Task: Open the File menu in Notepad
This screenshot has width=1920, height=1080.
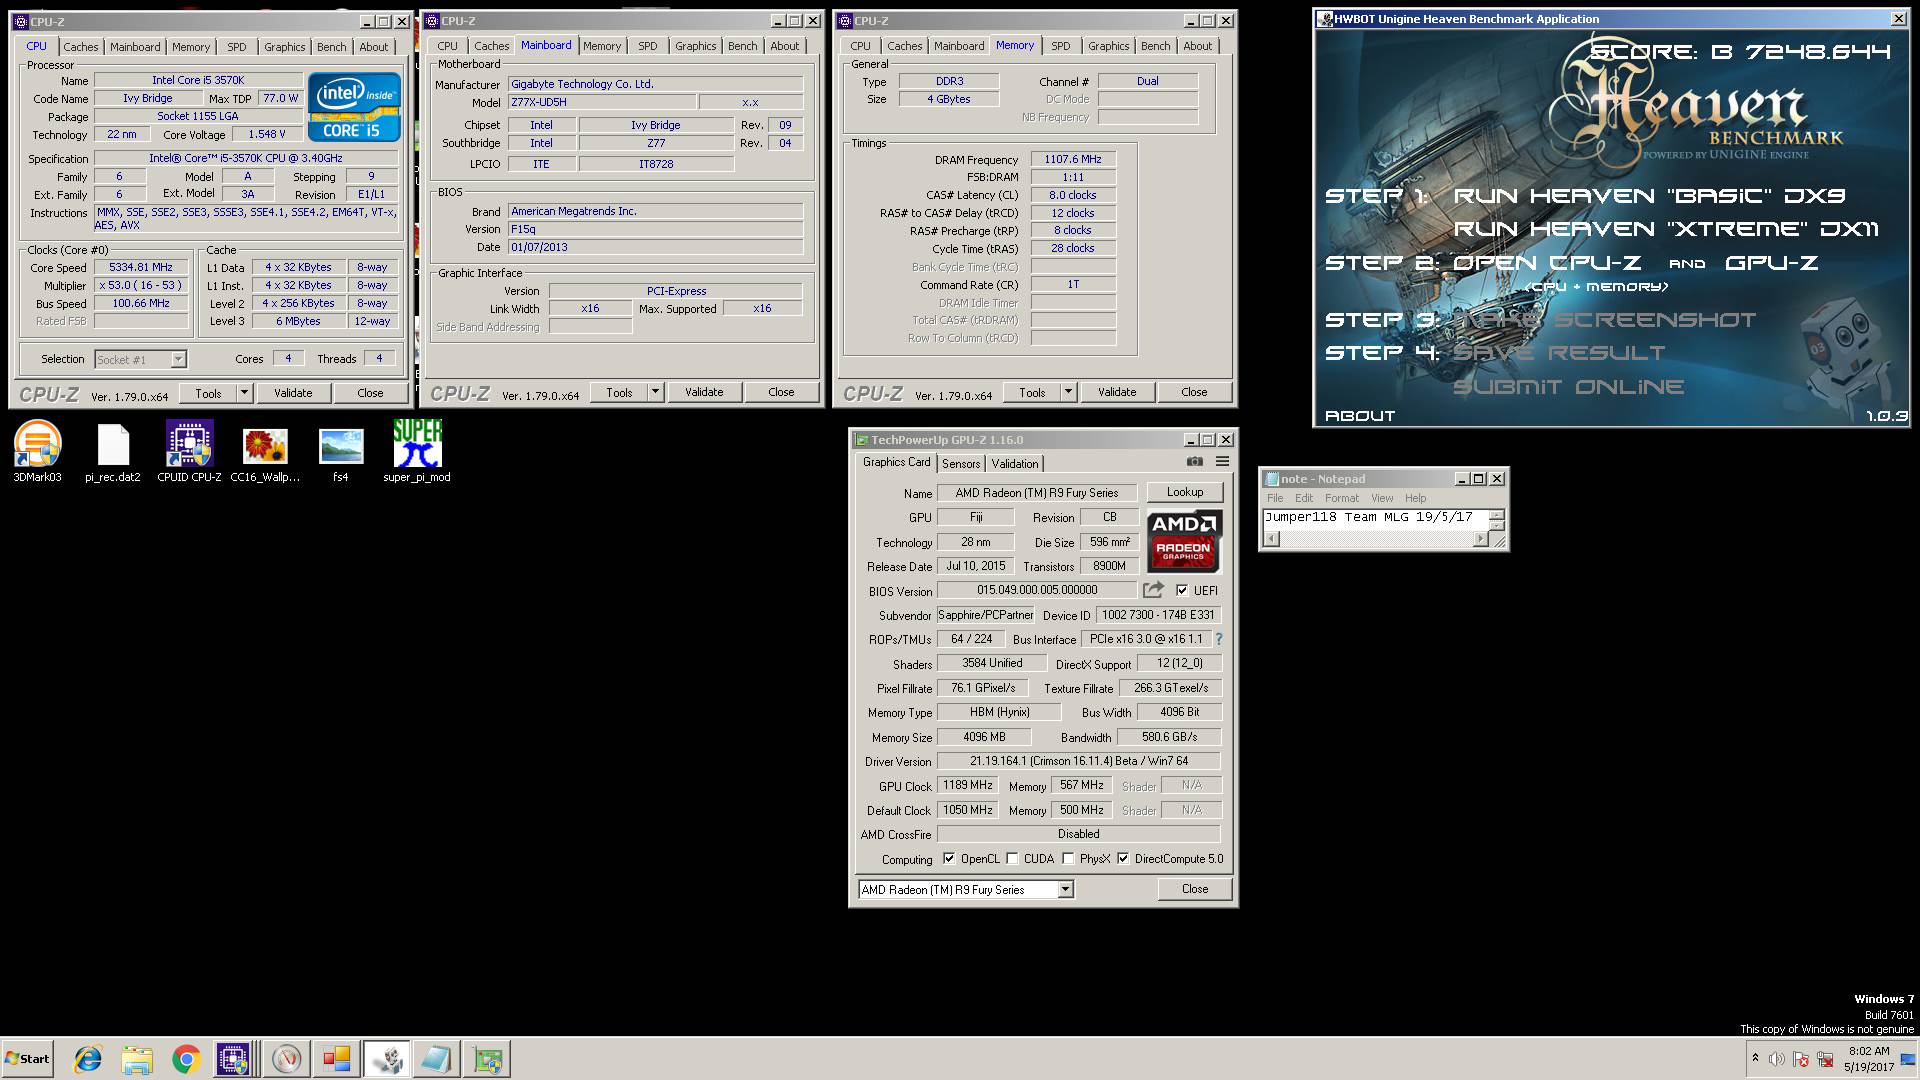Action: pos(1275,498)
